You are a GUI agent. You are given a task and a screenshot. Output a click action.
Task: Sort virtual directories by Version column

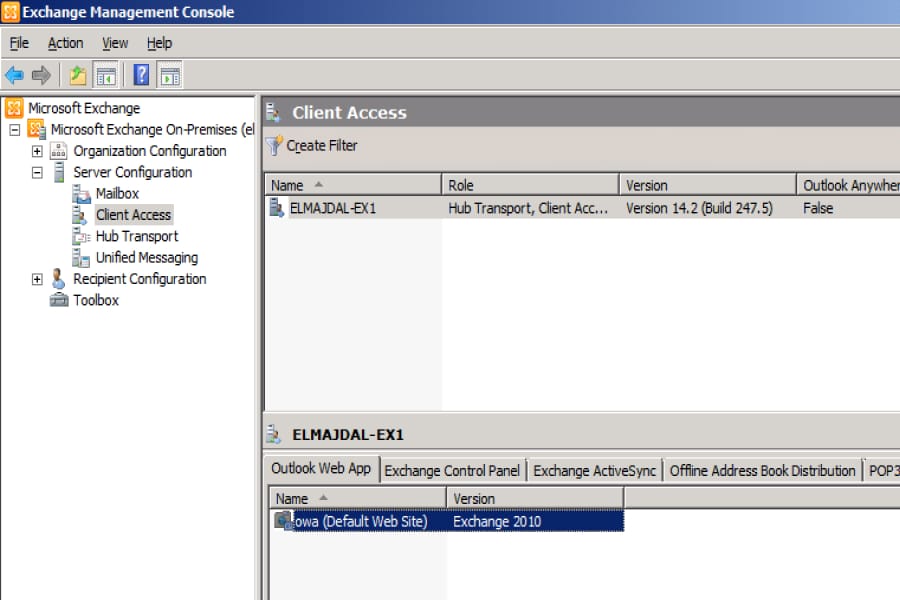click(535, 498)
